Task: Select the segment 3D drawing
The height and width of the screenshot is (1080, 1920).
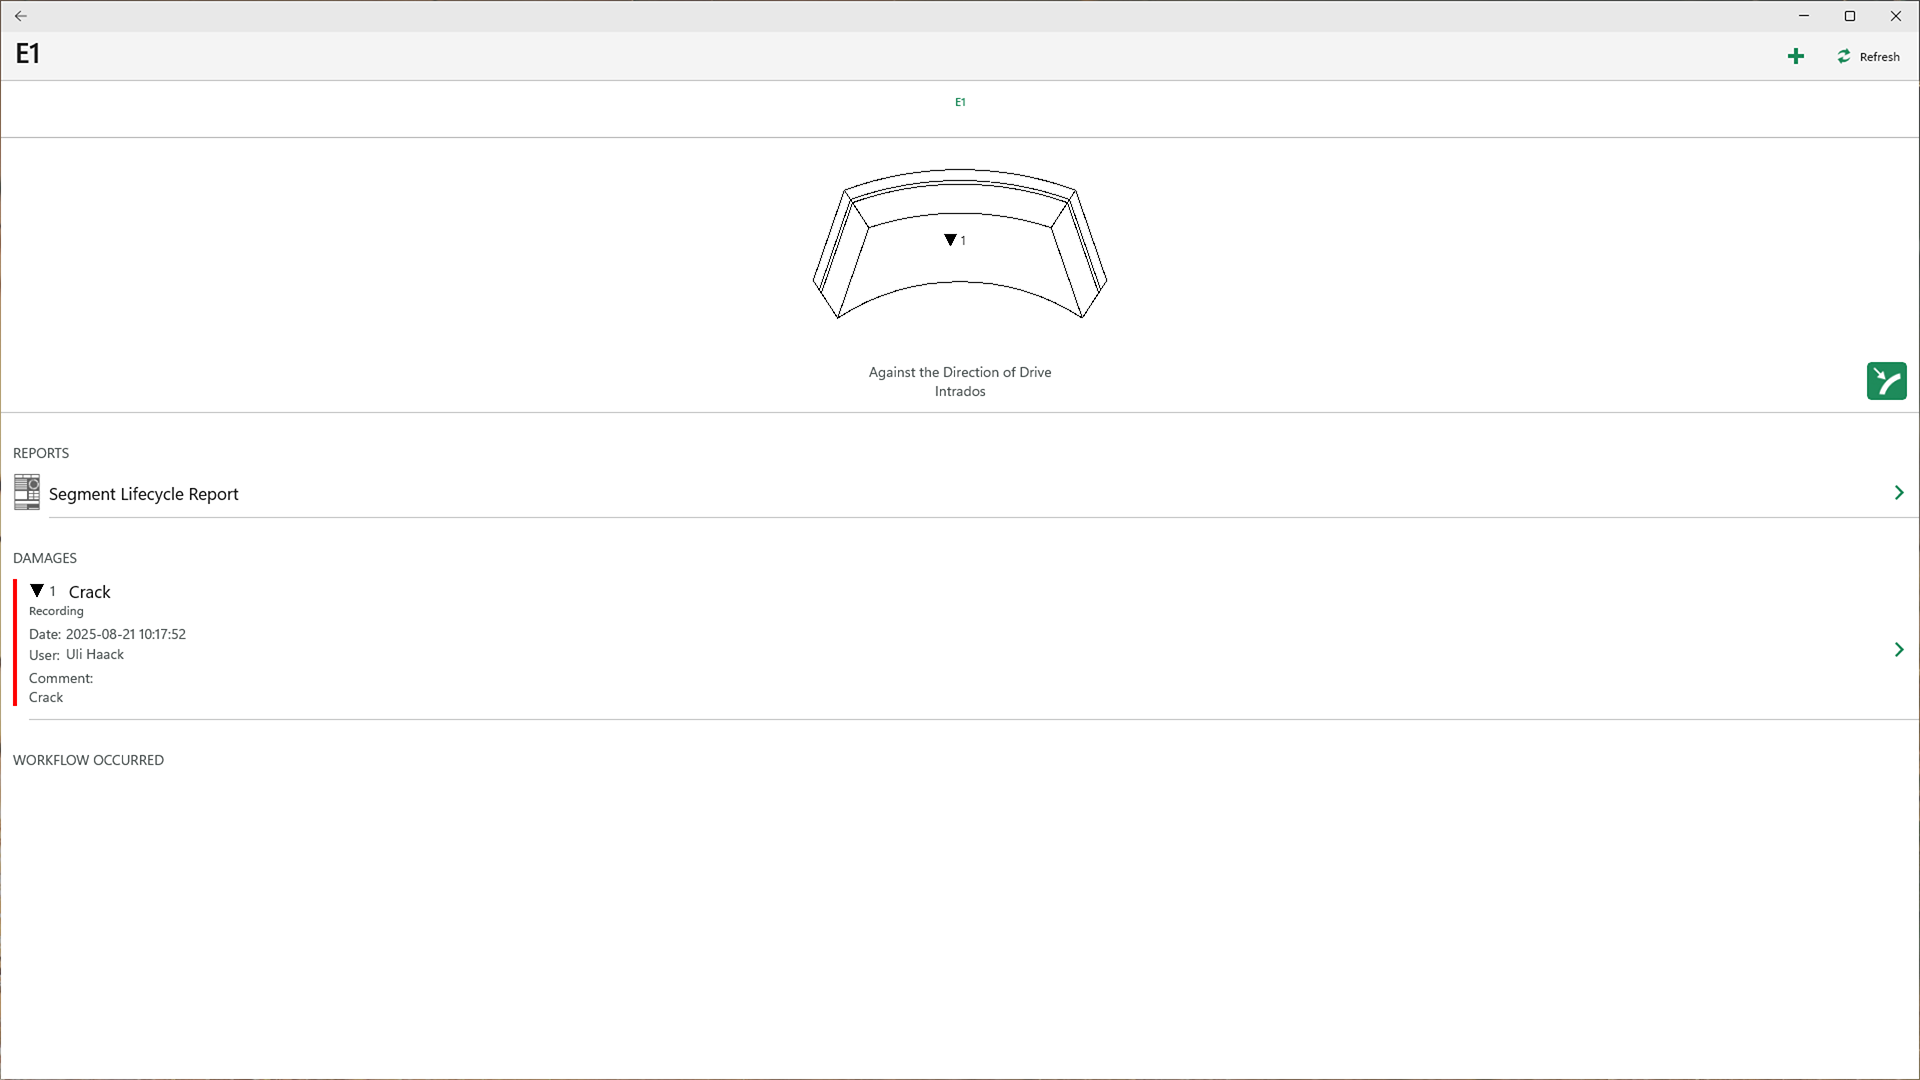Action: point(960,244)
